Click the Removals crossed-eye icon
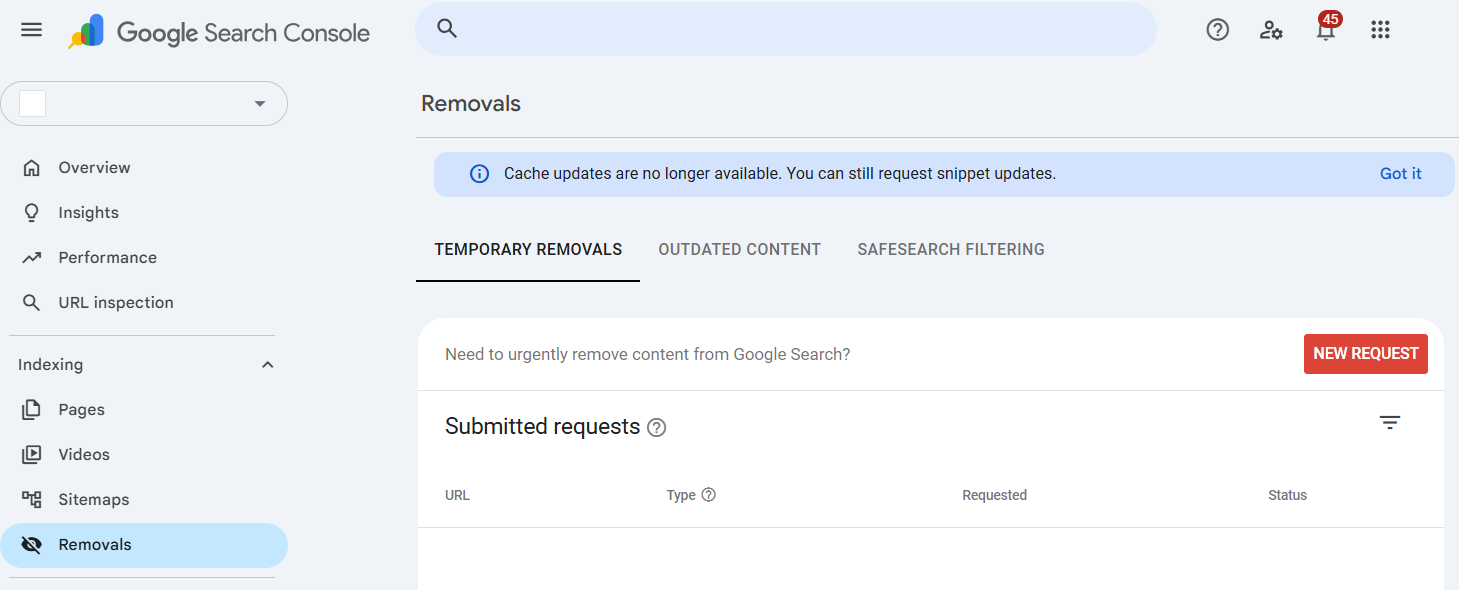This screenshot has width=1459, height=590. [x=32, y=545]
